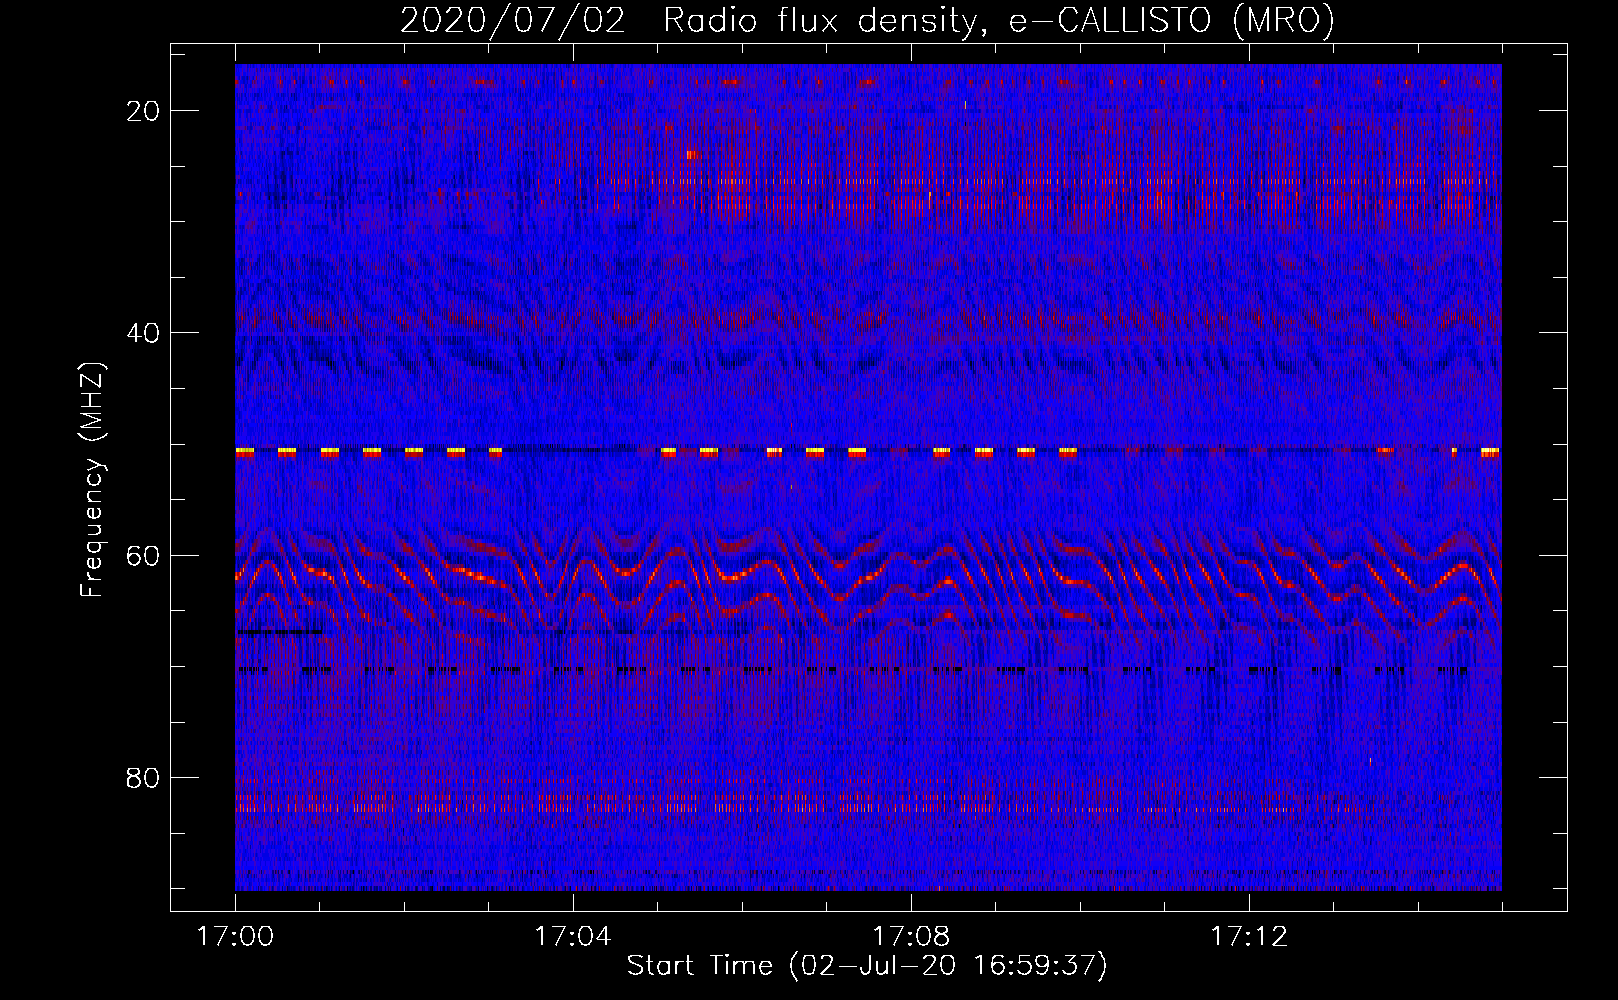Click the date '2020/07/02' in the title
Screen dimensions: 1618x1000
[x=512, y=20]
